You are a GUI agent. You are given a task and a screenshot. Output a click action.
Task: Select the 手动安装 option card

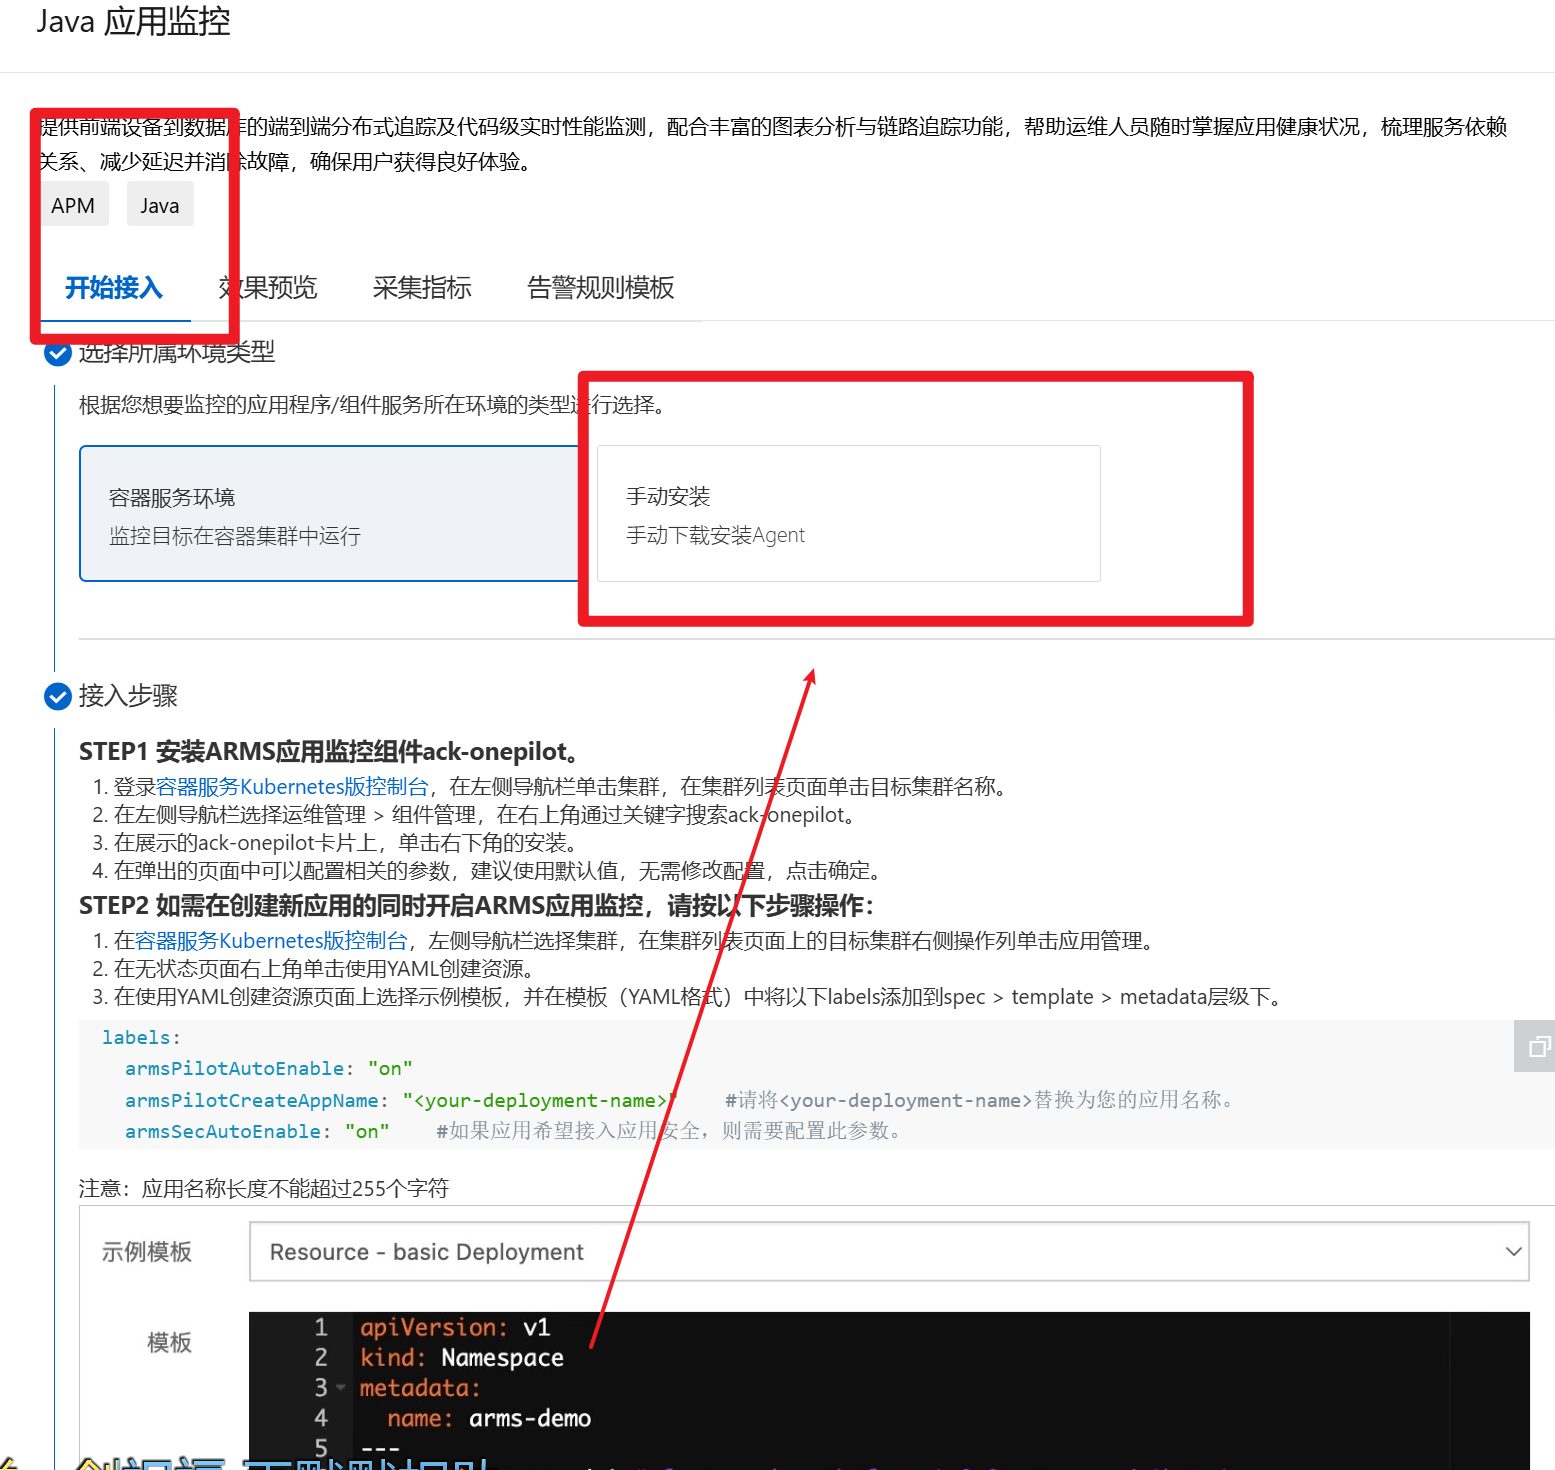pos(849,514)
